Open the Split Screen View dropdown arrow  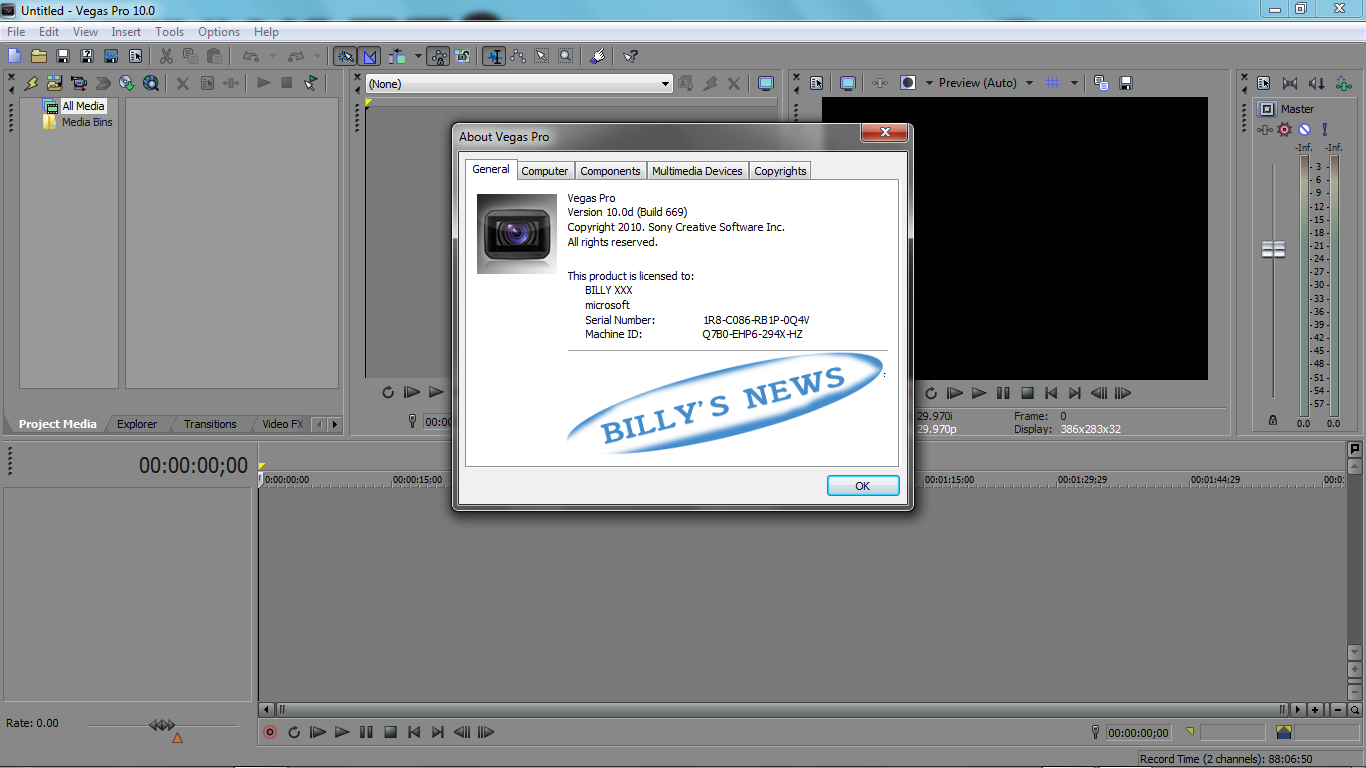929,83
